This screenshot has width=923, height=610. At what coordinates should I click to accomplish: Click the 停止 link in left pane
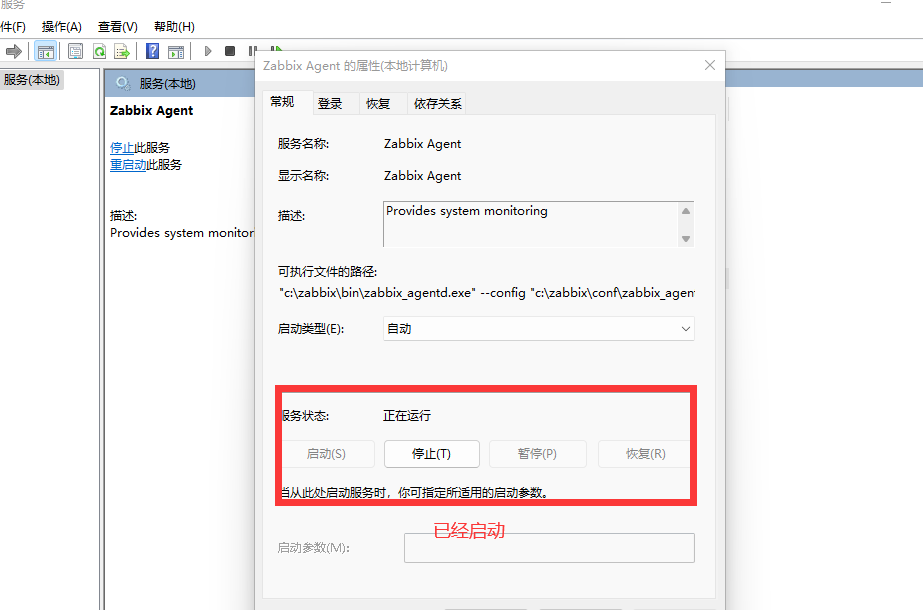(x=122, y=147)
